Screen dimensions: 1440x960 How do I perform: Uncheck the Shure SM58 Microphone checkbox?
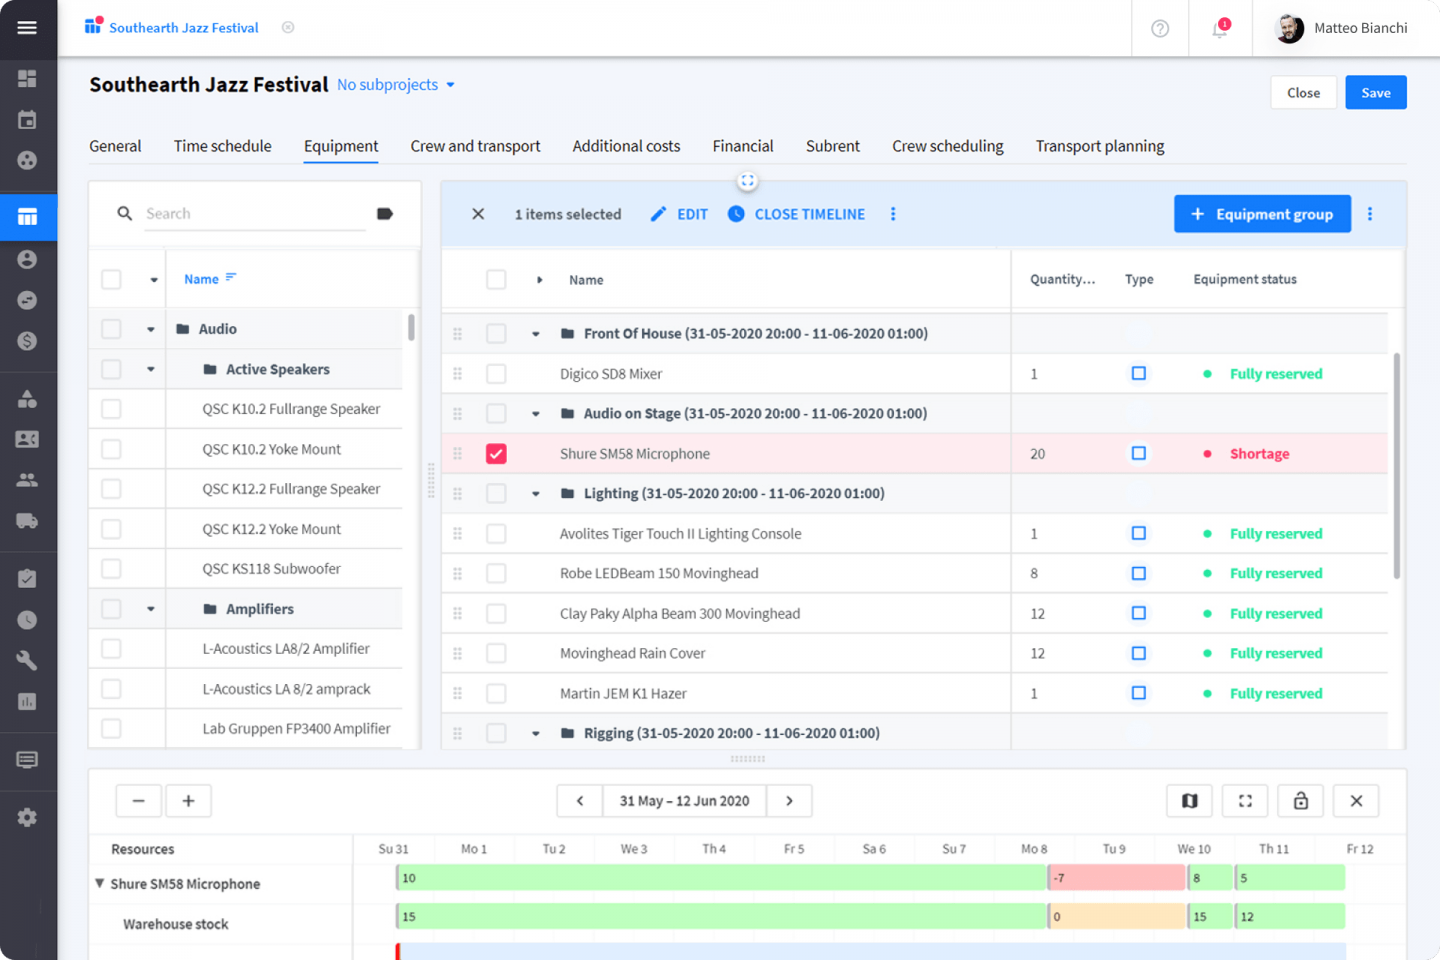point(496,454)
